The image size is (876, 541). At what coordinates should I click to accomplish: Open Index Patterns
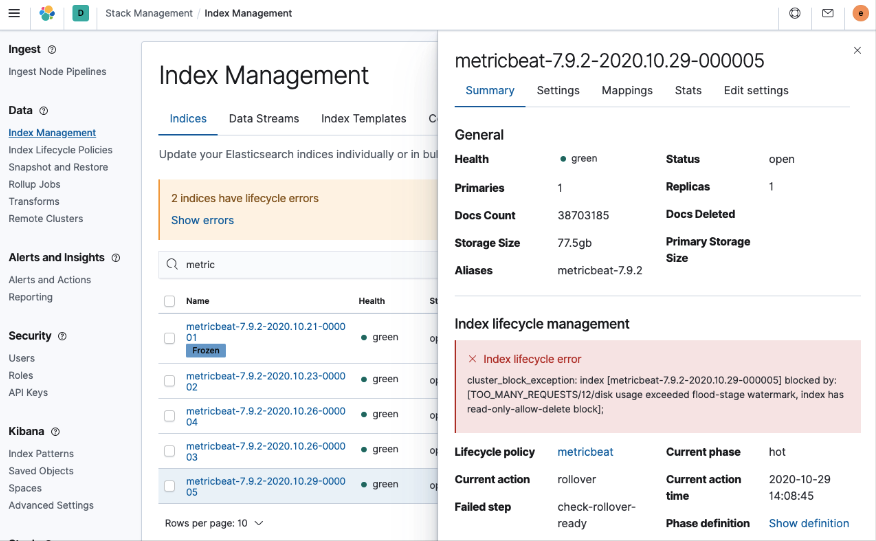(41, 454)
